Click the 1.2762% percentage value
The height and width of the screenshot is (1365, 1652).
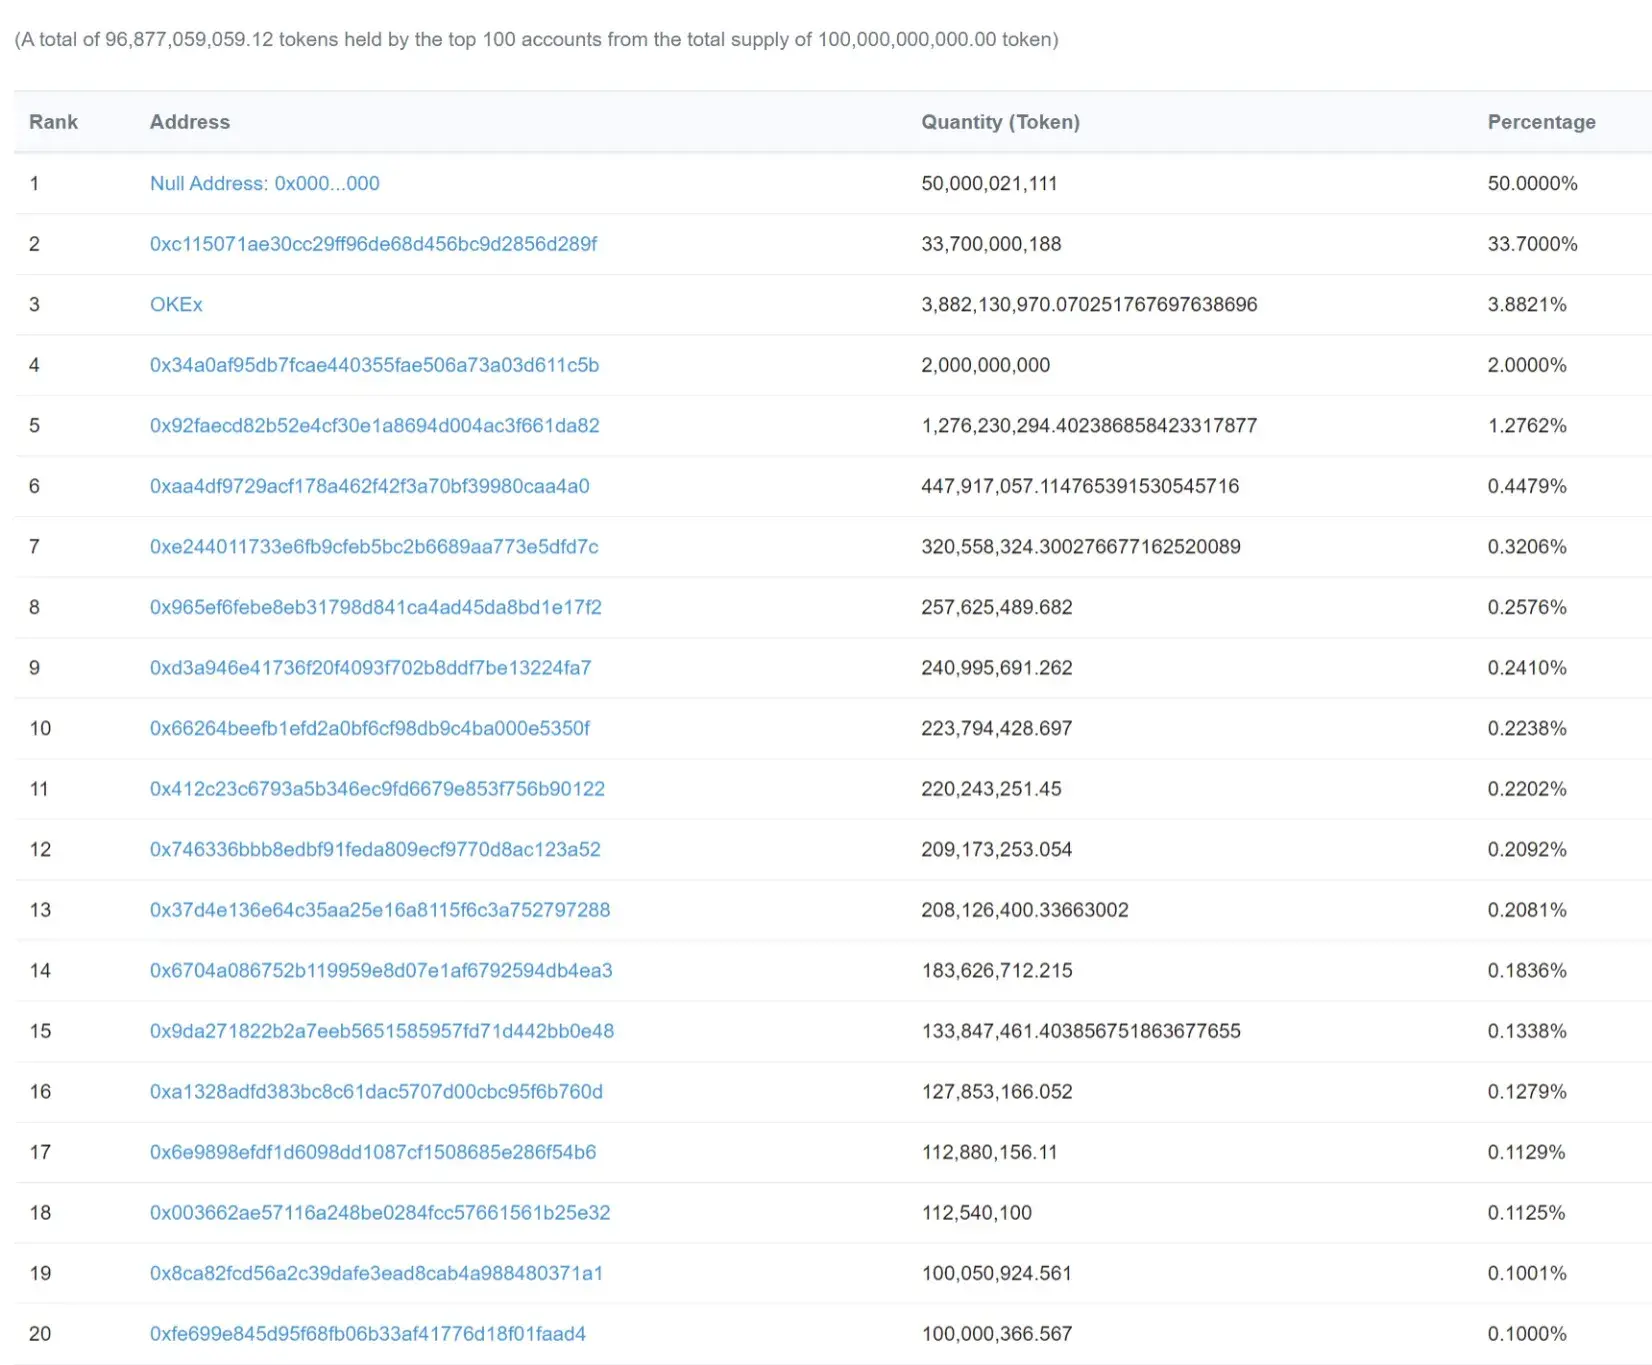[1527, 425]
